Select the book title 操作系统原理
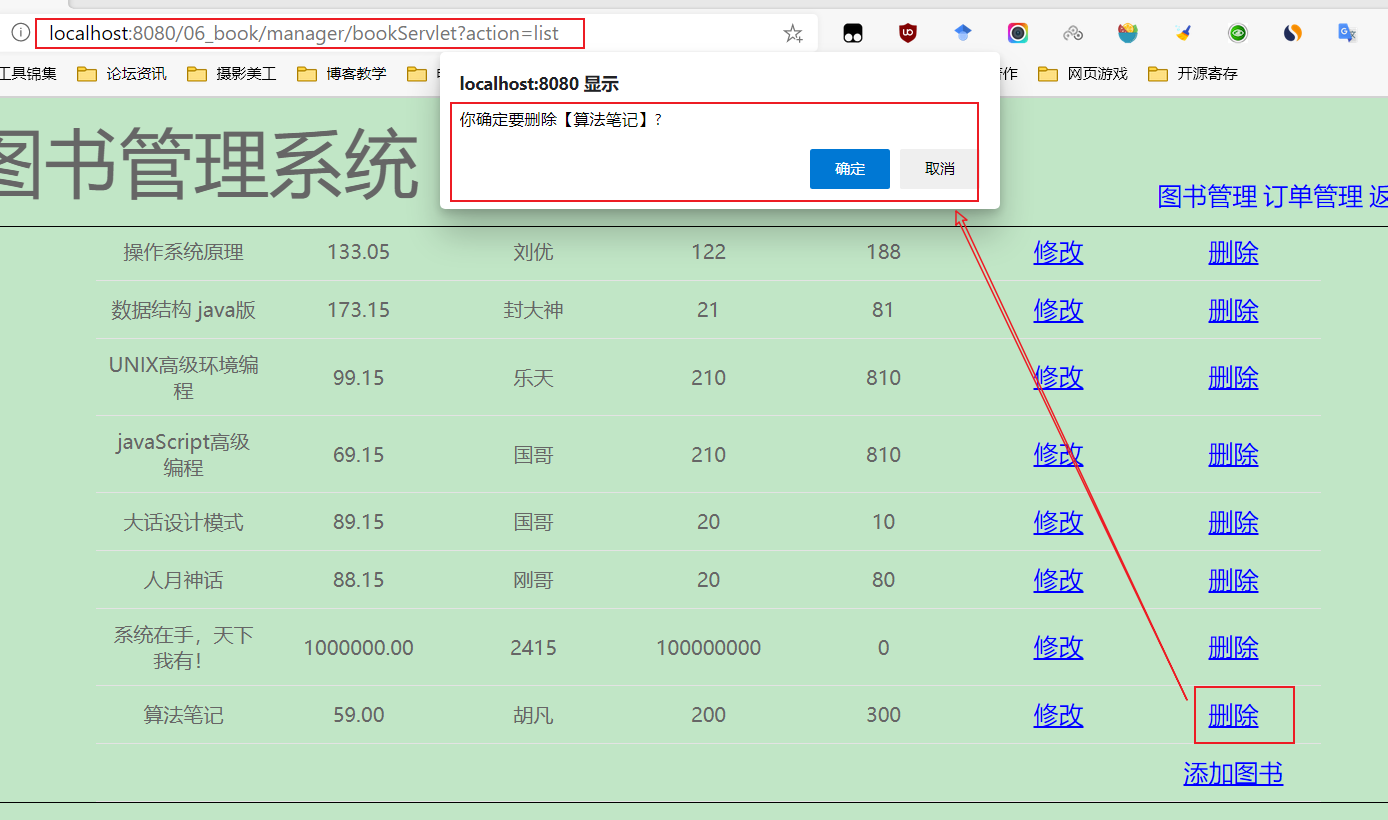 click(x=183, y=252)
